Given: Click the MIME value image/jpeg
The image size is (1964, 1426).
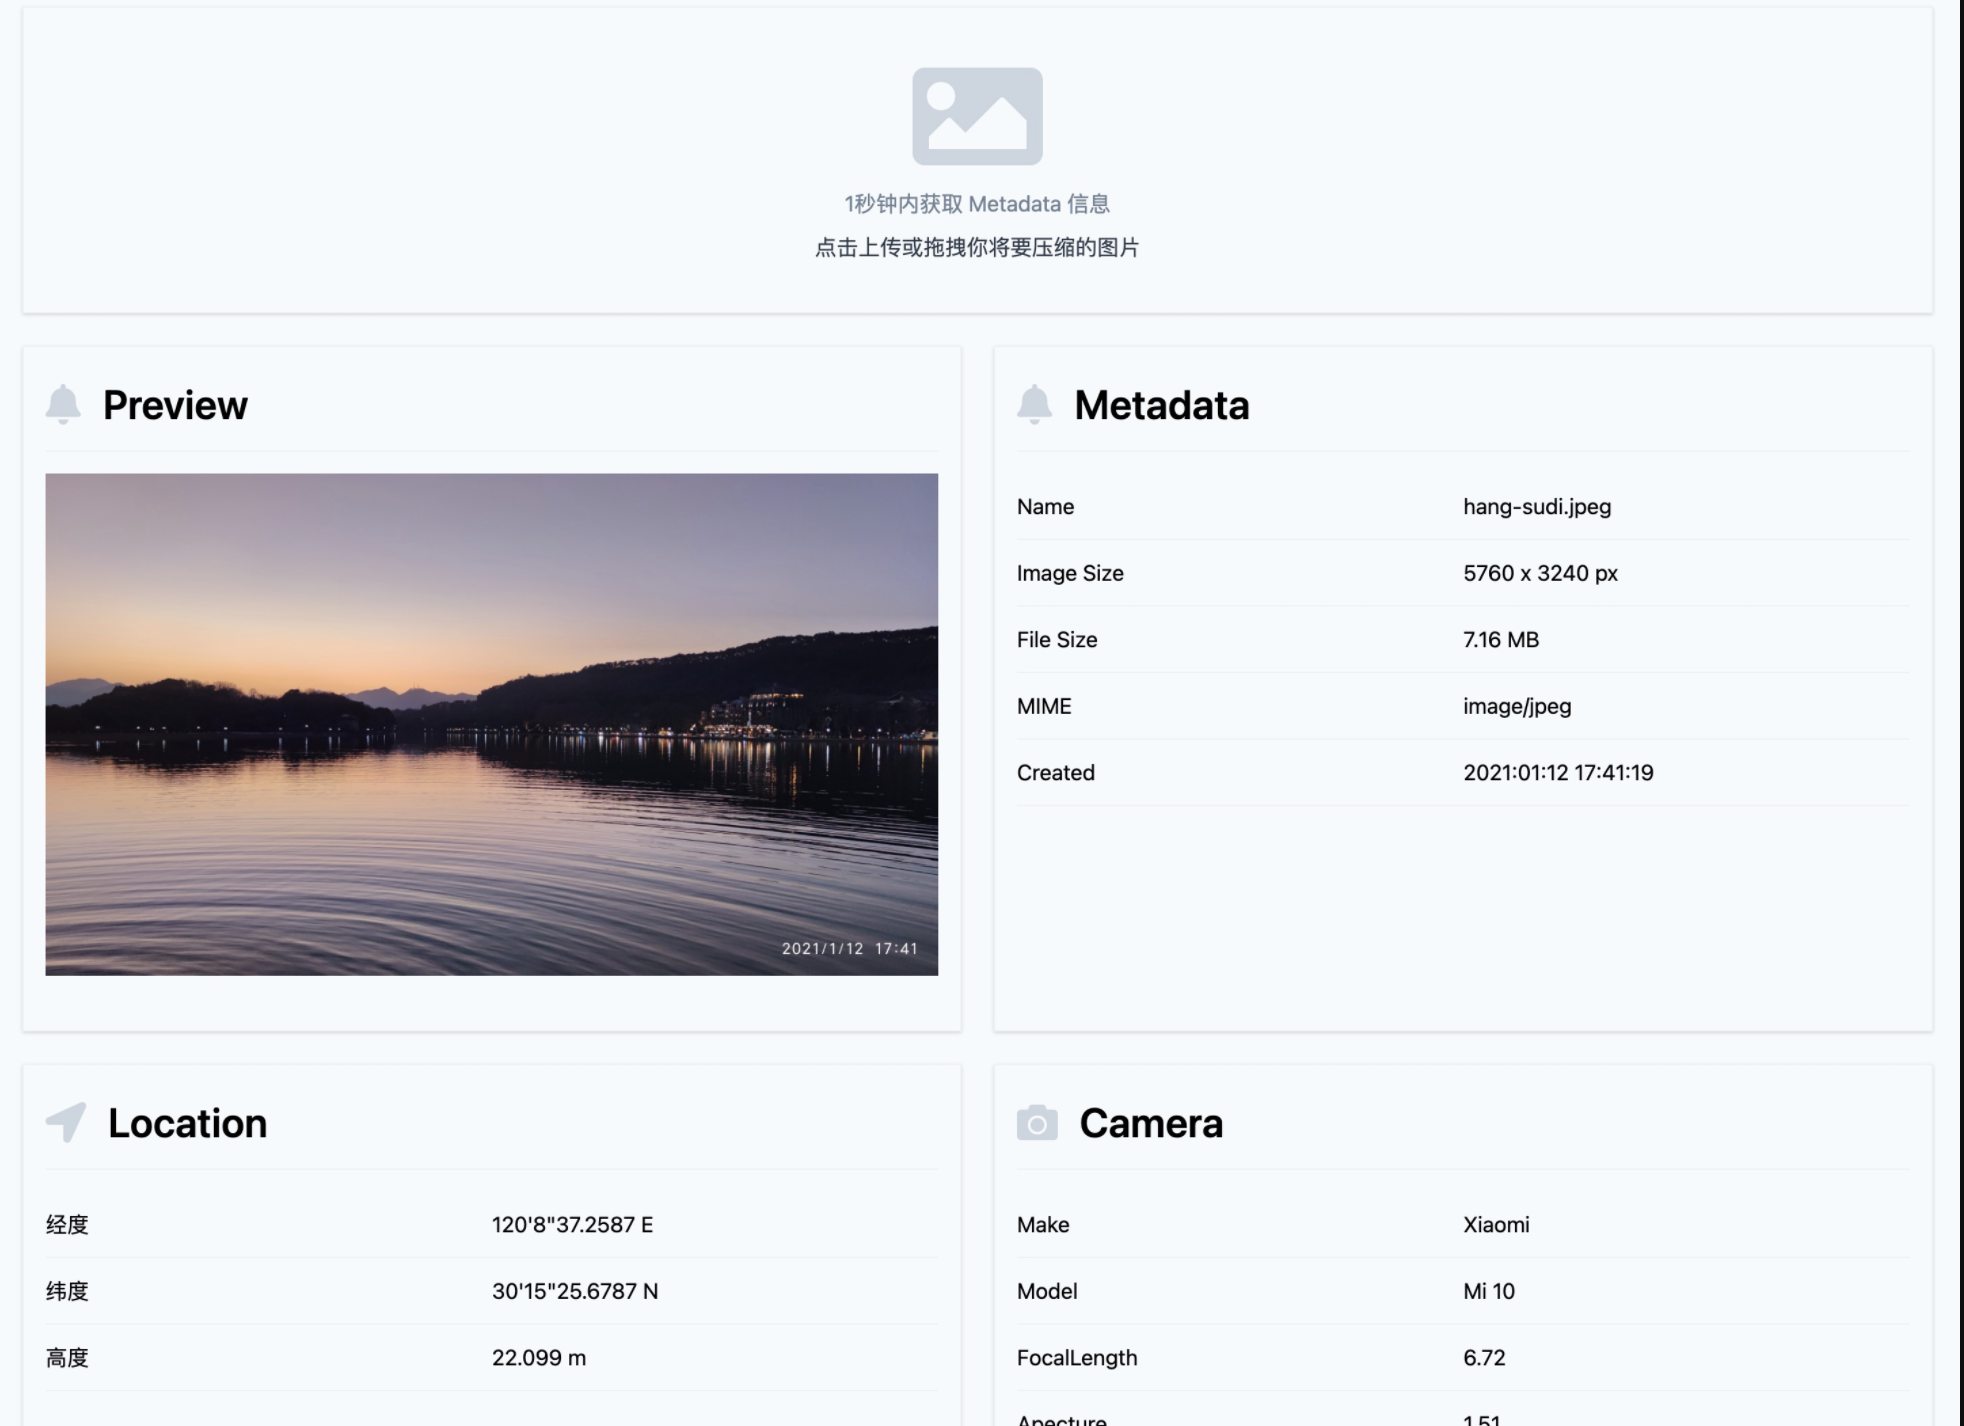Looking at the screenshot, I should (1516, 706).
